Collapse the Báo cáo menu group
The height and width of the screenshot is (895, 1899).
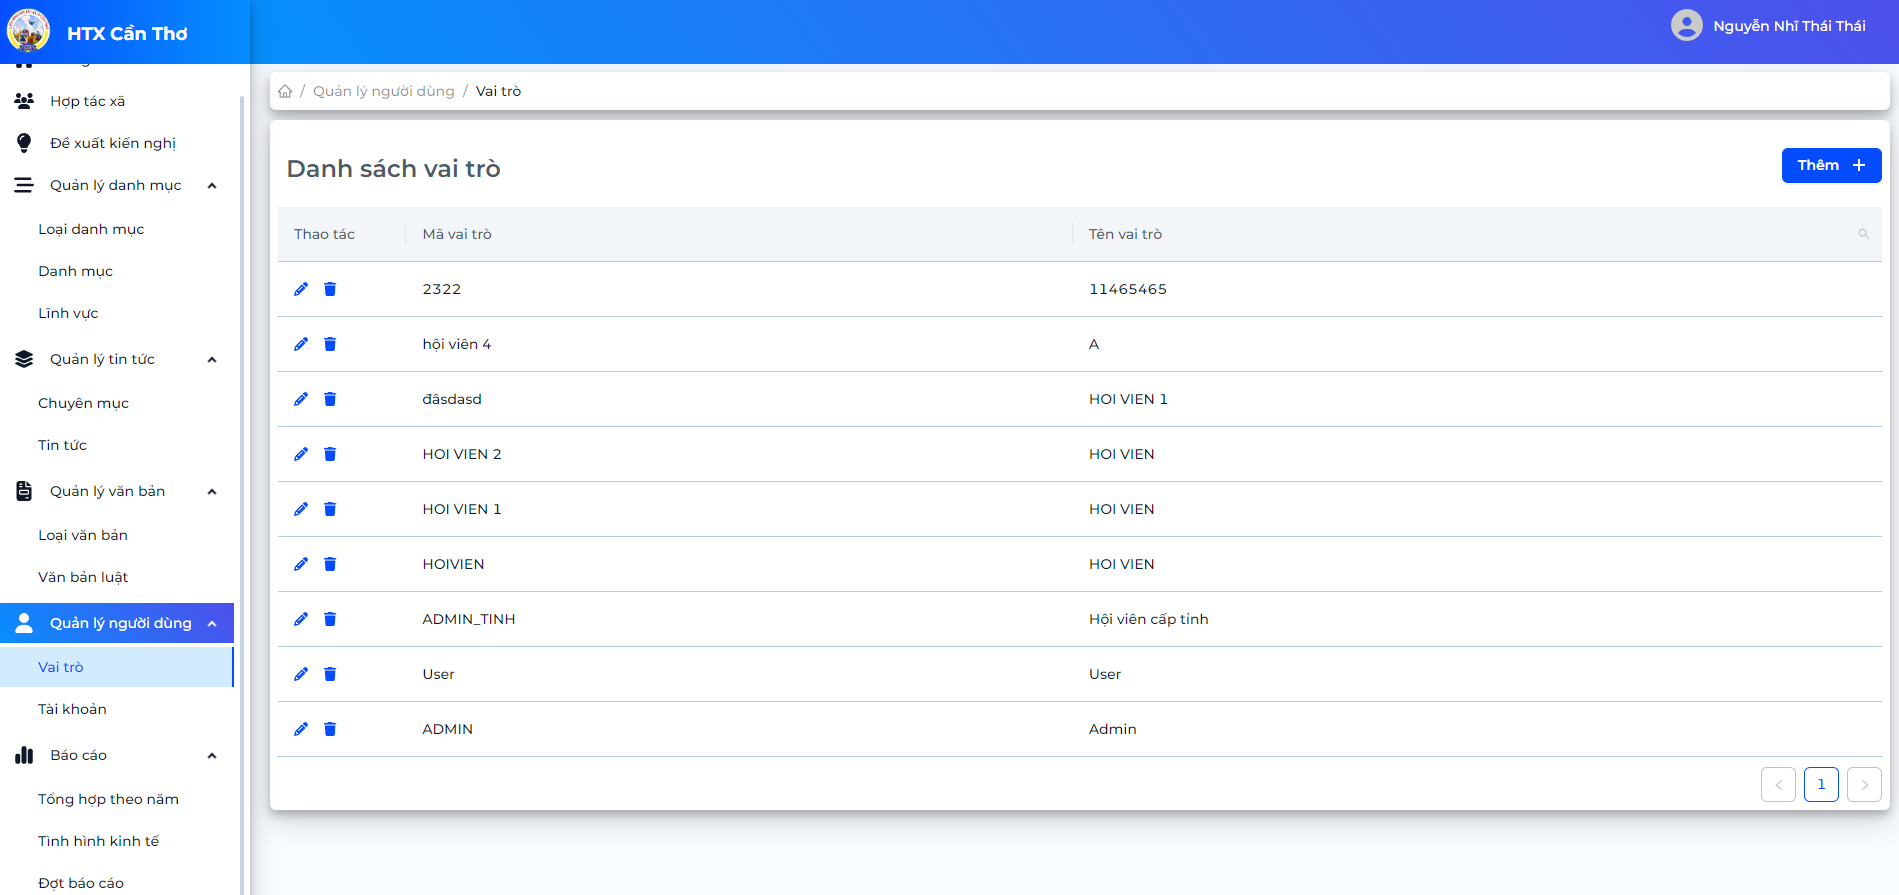click(x=212, y=756)
